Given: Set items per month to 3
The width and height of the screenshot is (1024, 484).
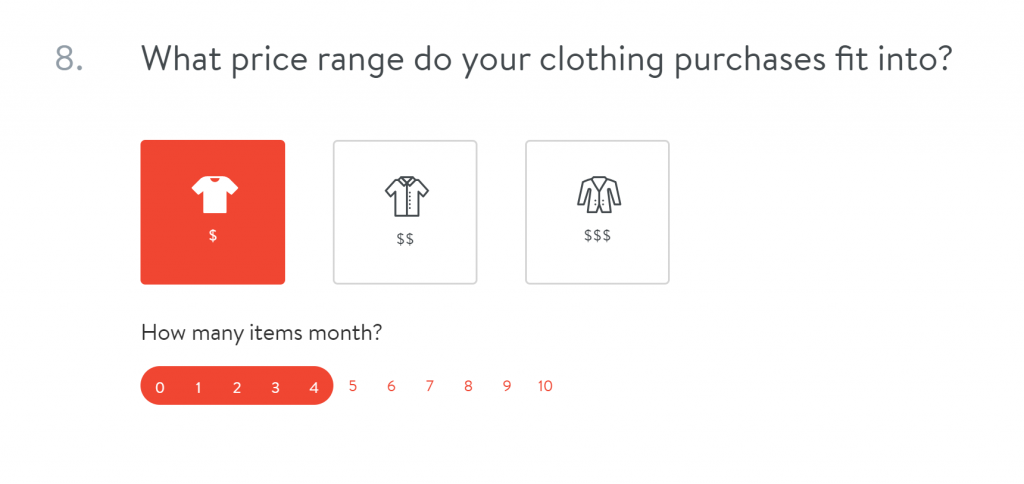Looking at the screenshot, I should pos(276,388).
